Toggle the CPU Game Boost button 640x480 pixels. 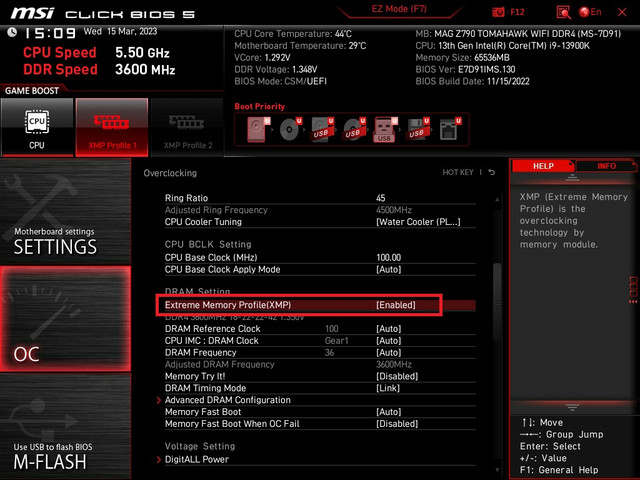(x=37, y=127)
